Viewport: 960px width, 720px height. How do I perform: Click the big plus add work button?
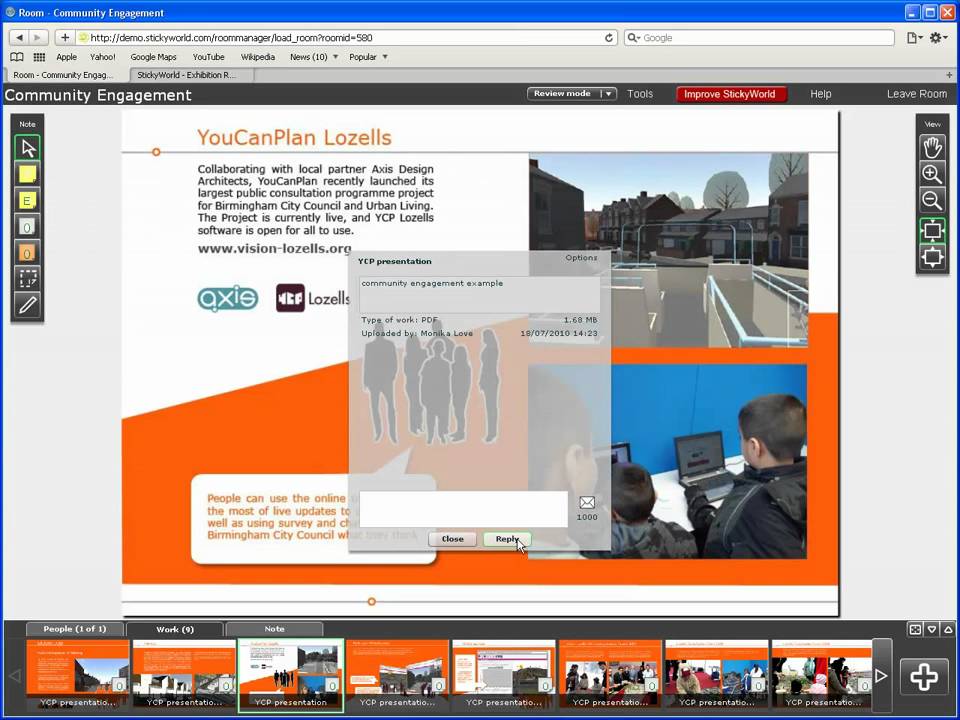point(923,676)
